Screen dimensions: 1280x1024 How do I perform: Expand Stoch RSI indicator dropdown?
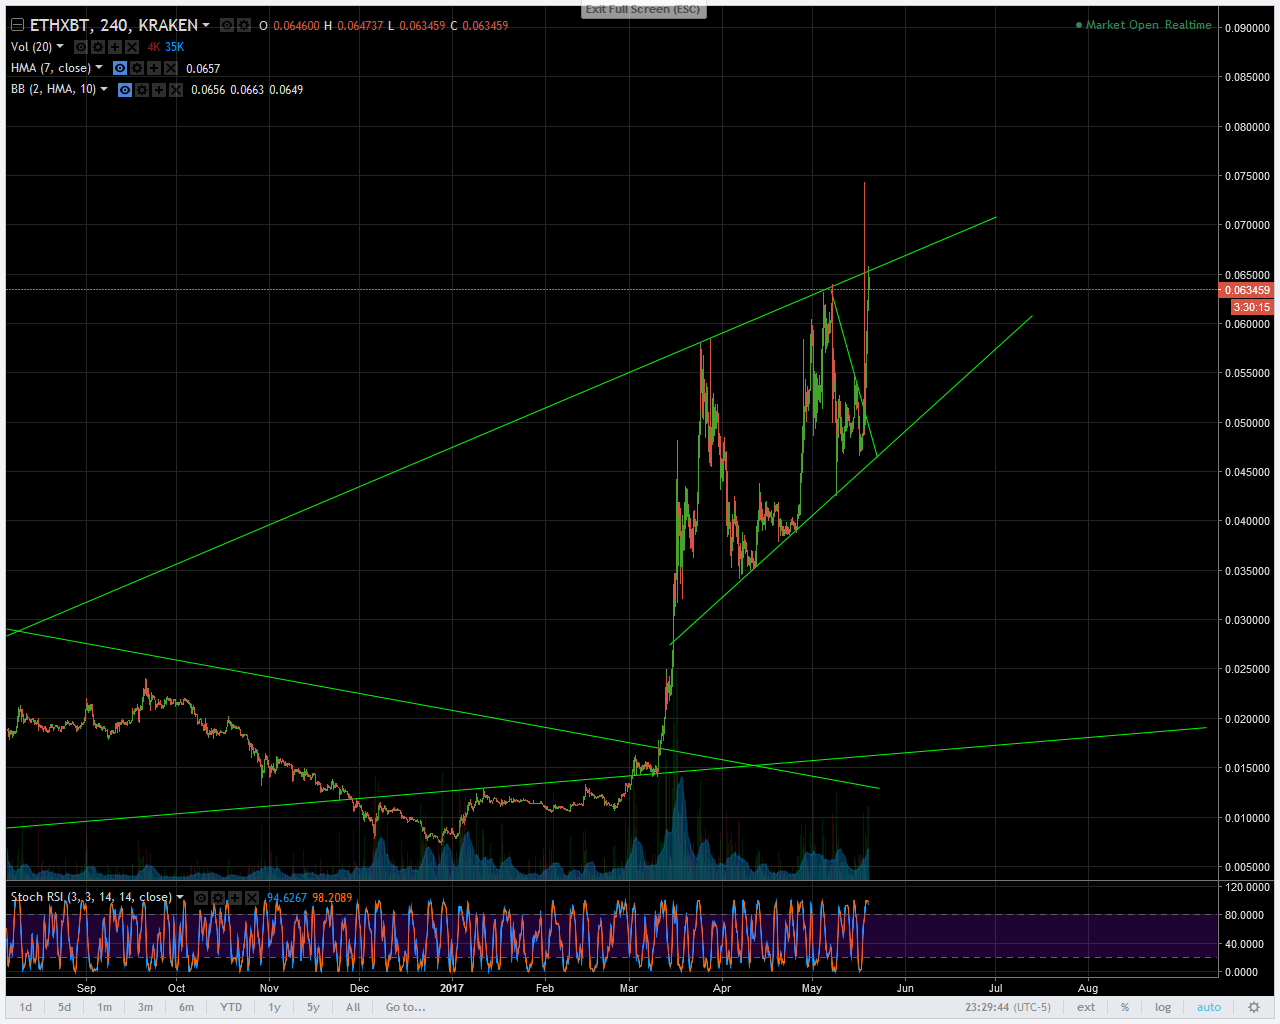tap(180, 897)
